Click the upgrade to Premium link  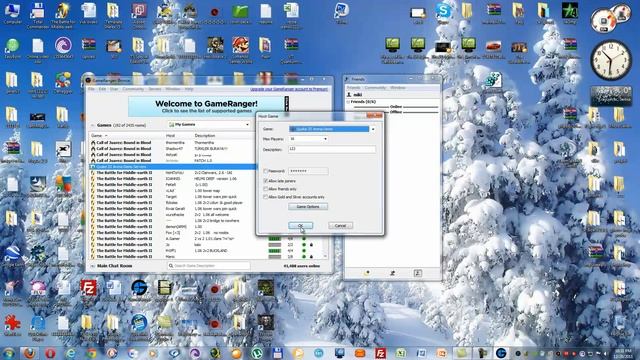[289, 89]
